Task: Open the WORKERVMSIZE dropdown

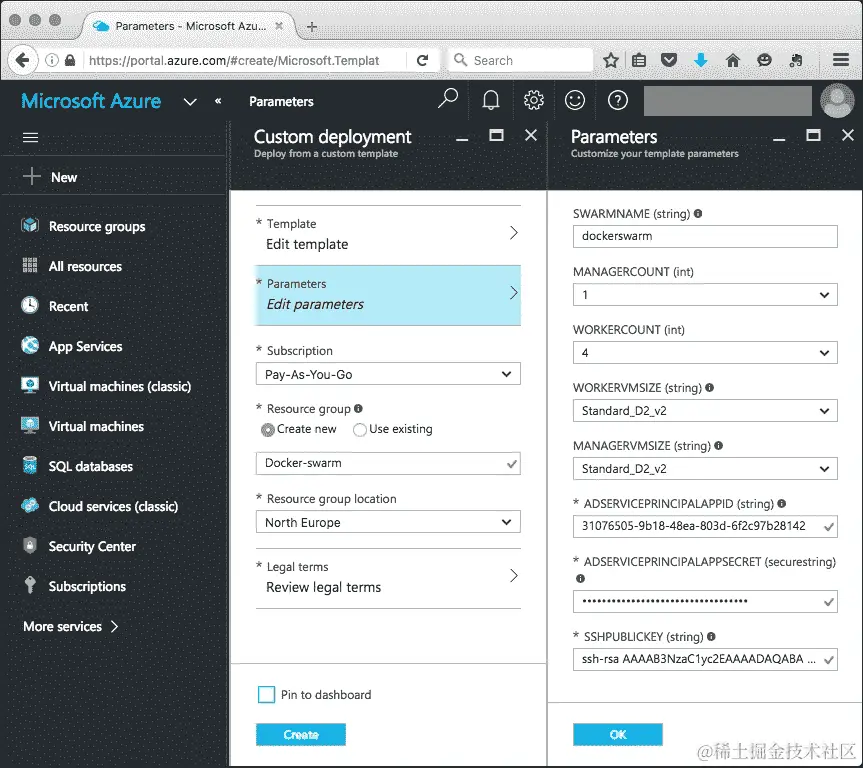Action: pos(704,410)
